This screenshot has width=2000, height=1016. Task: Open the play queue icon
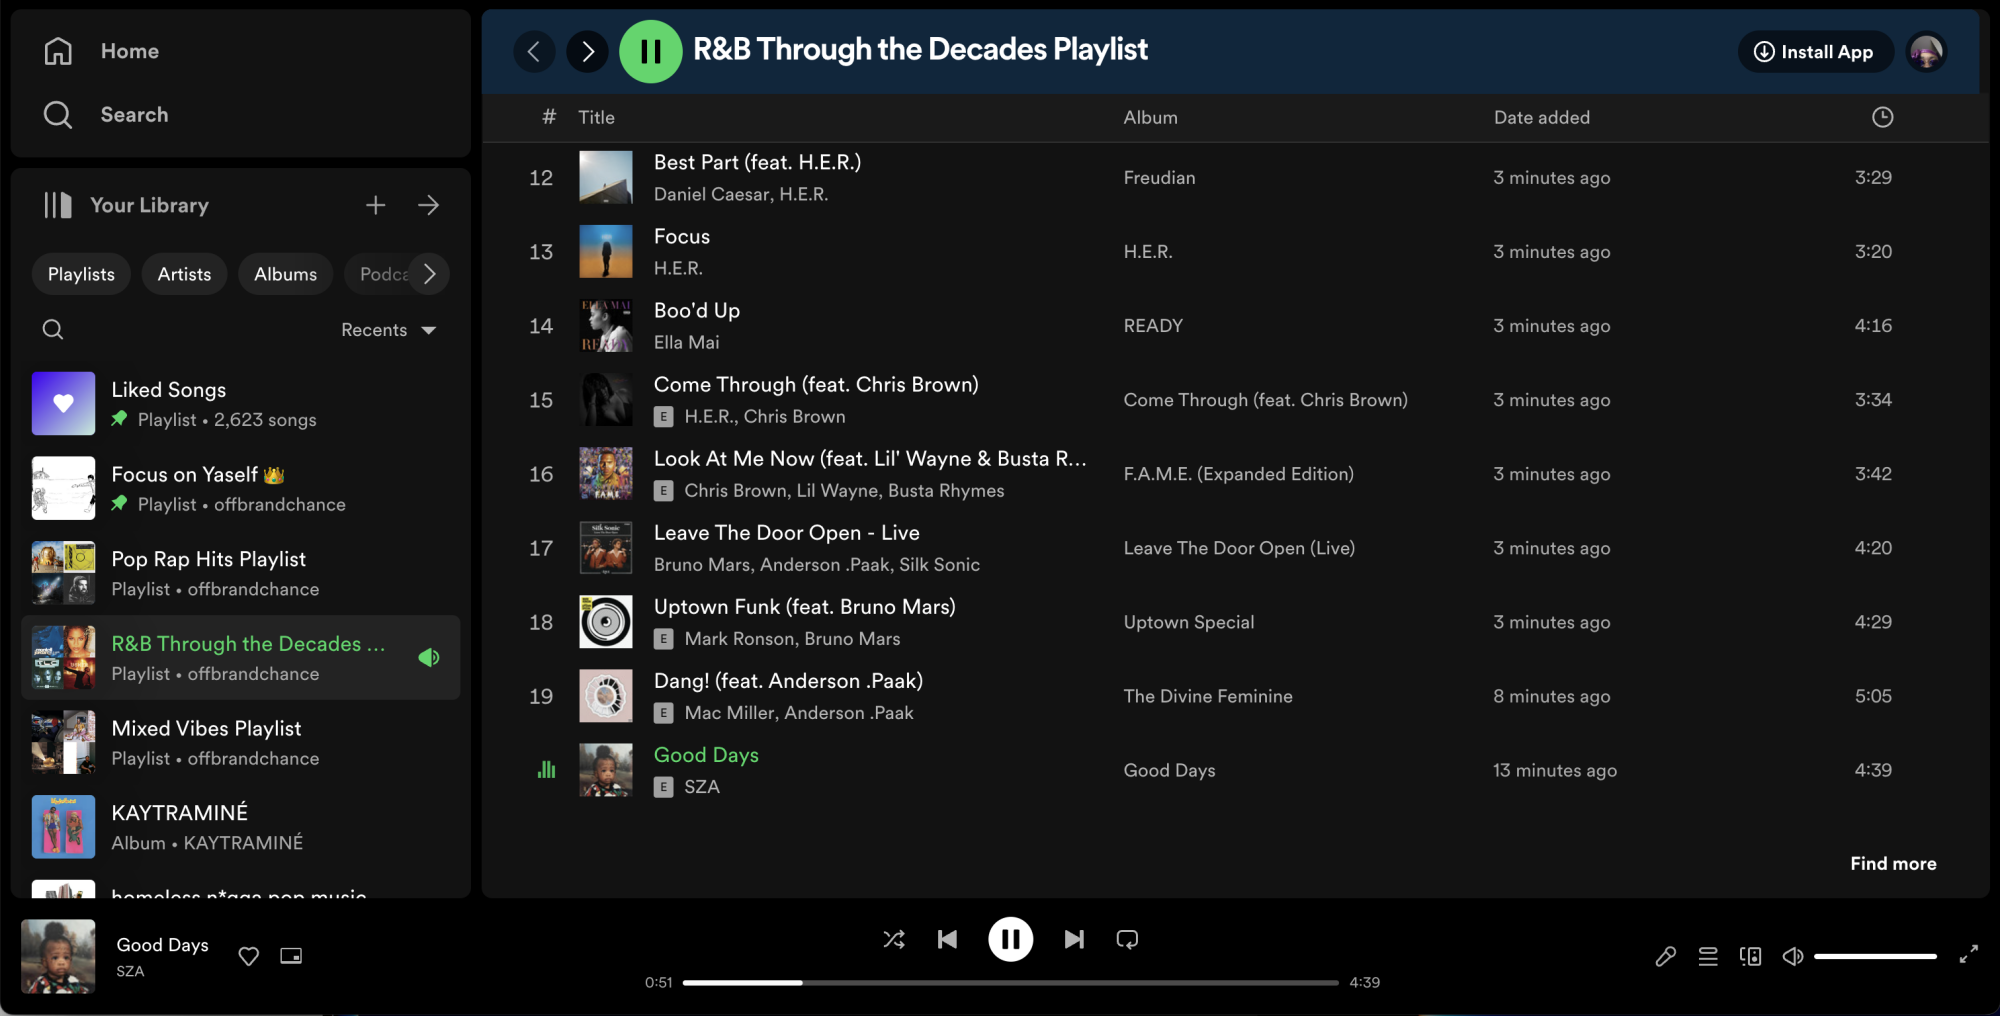(1708, 957)
